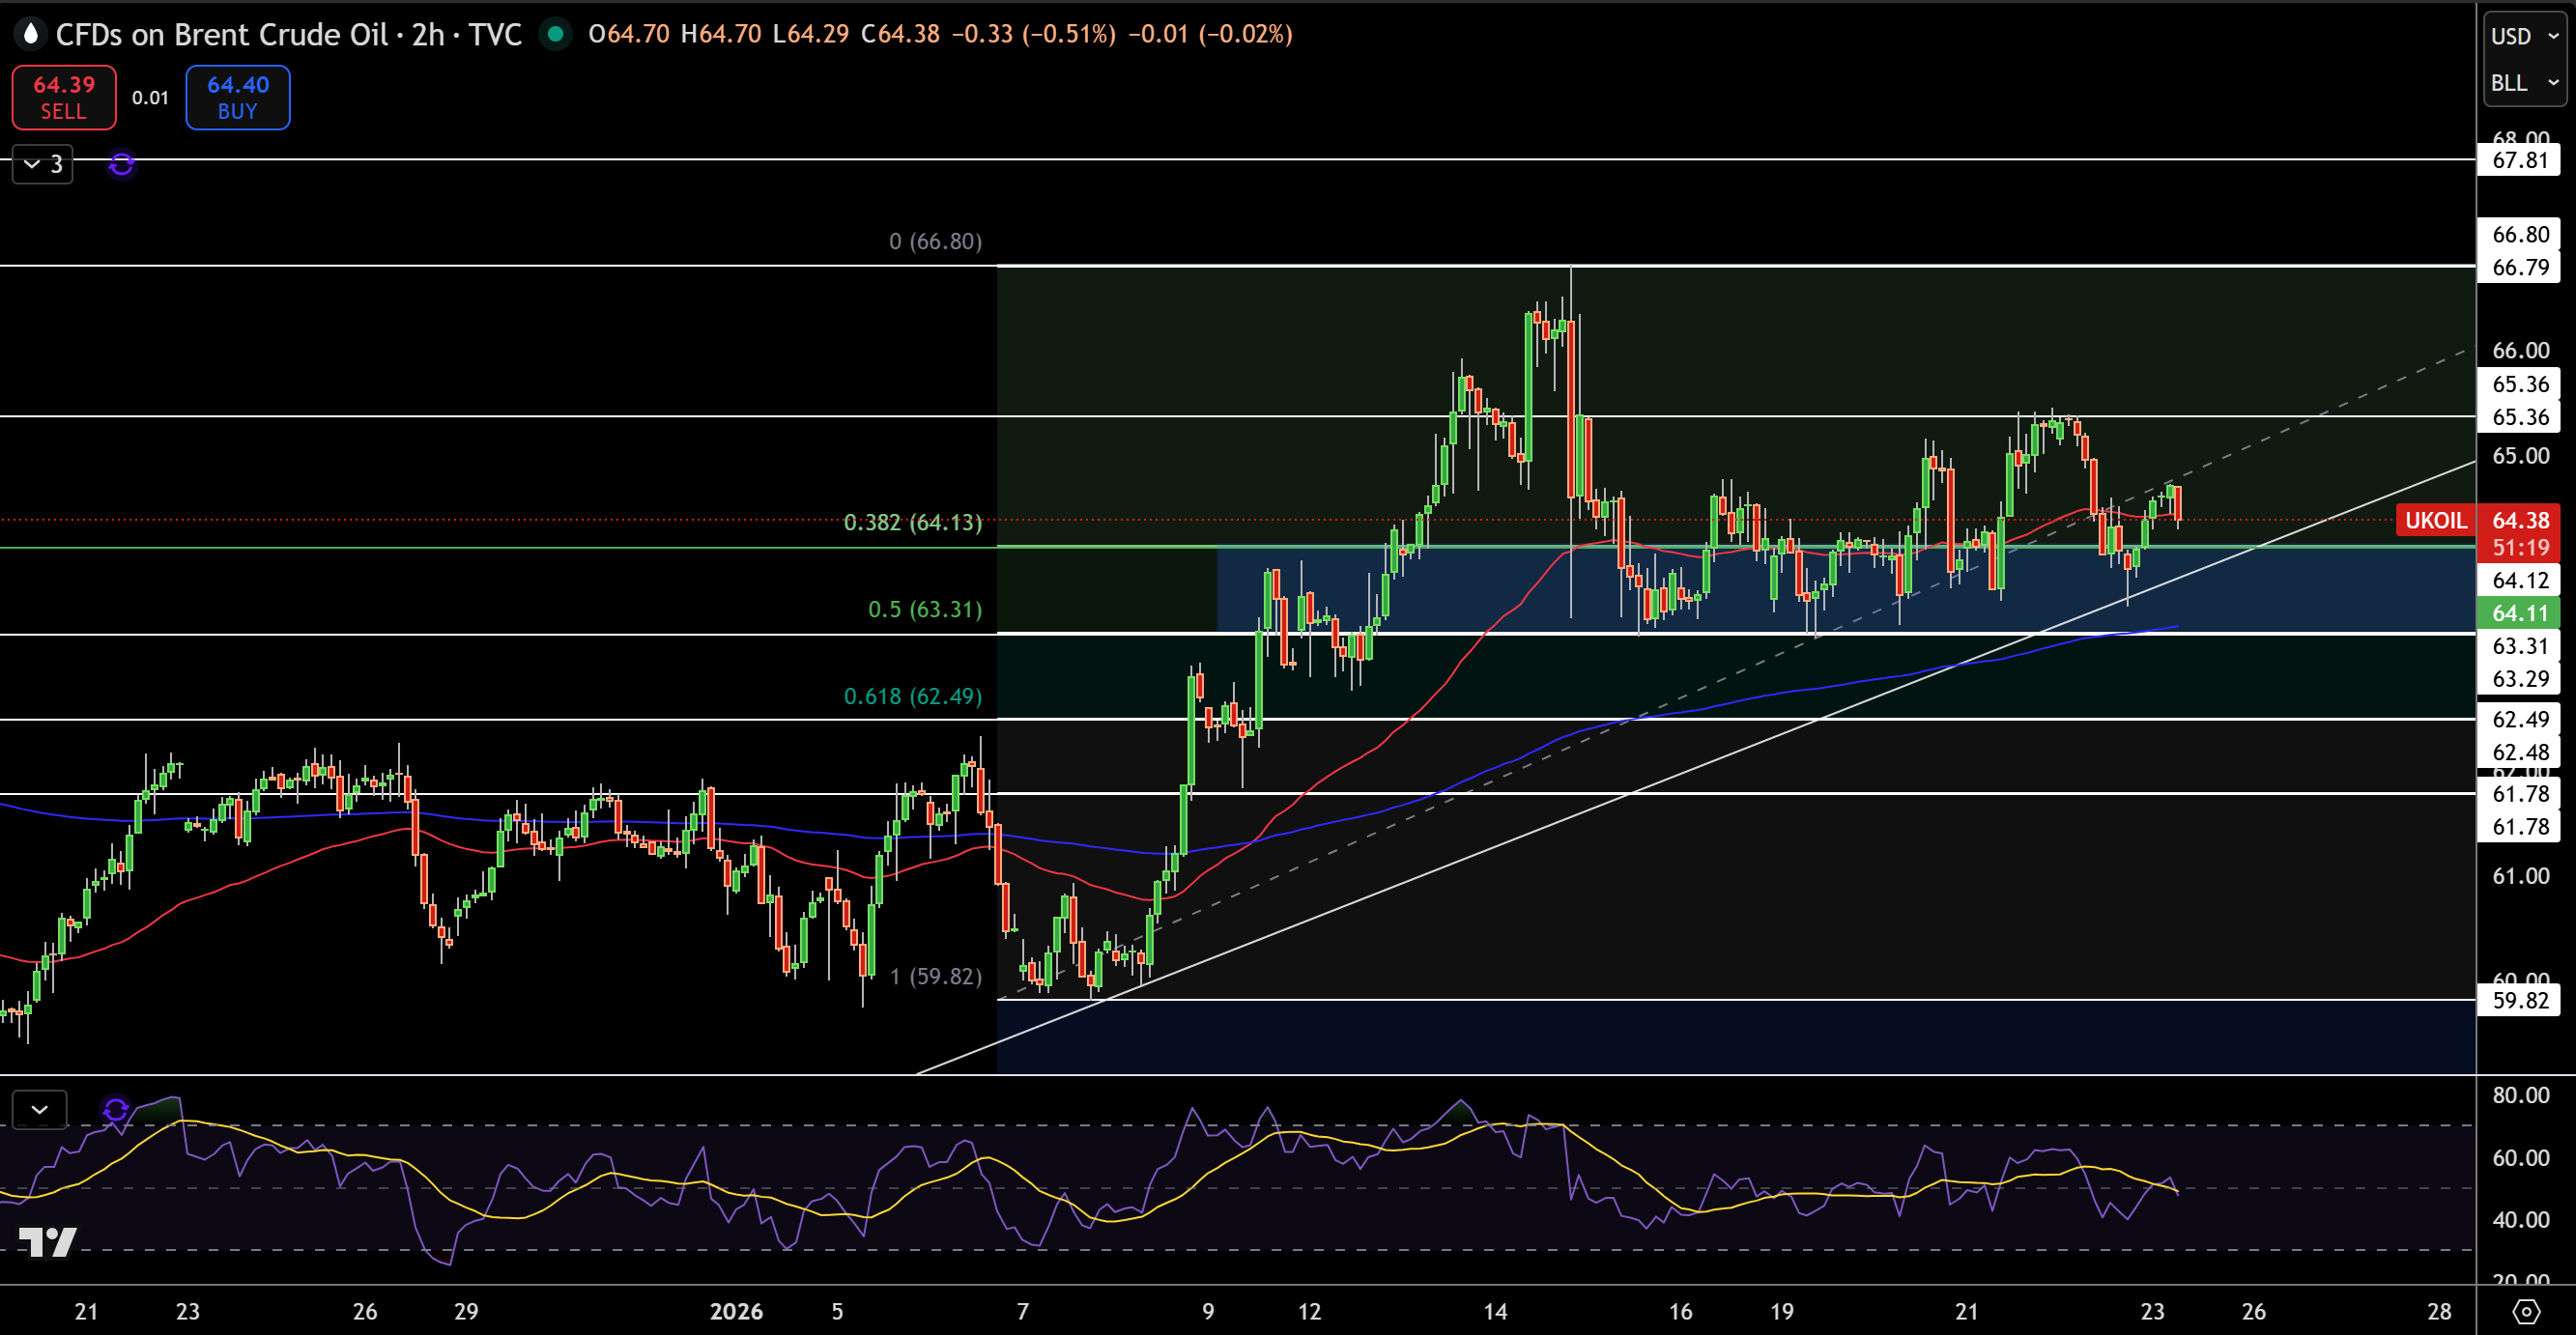
Task: Click the closing price value C64.38
Action: [x=900, y=34]
